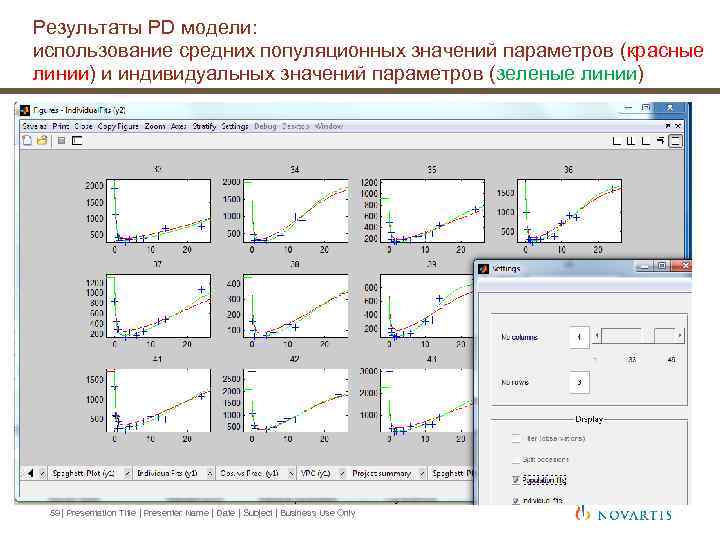Click the subject range slider thumb

(647, 336)
